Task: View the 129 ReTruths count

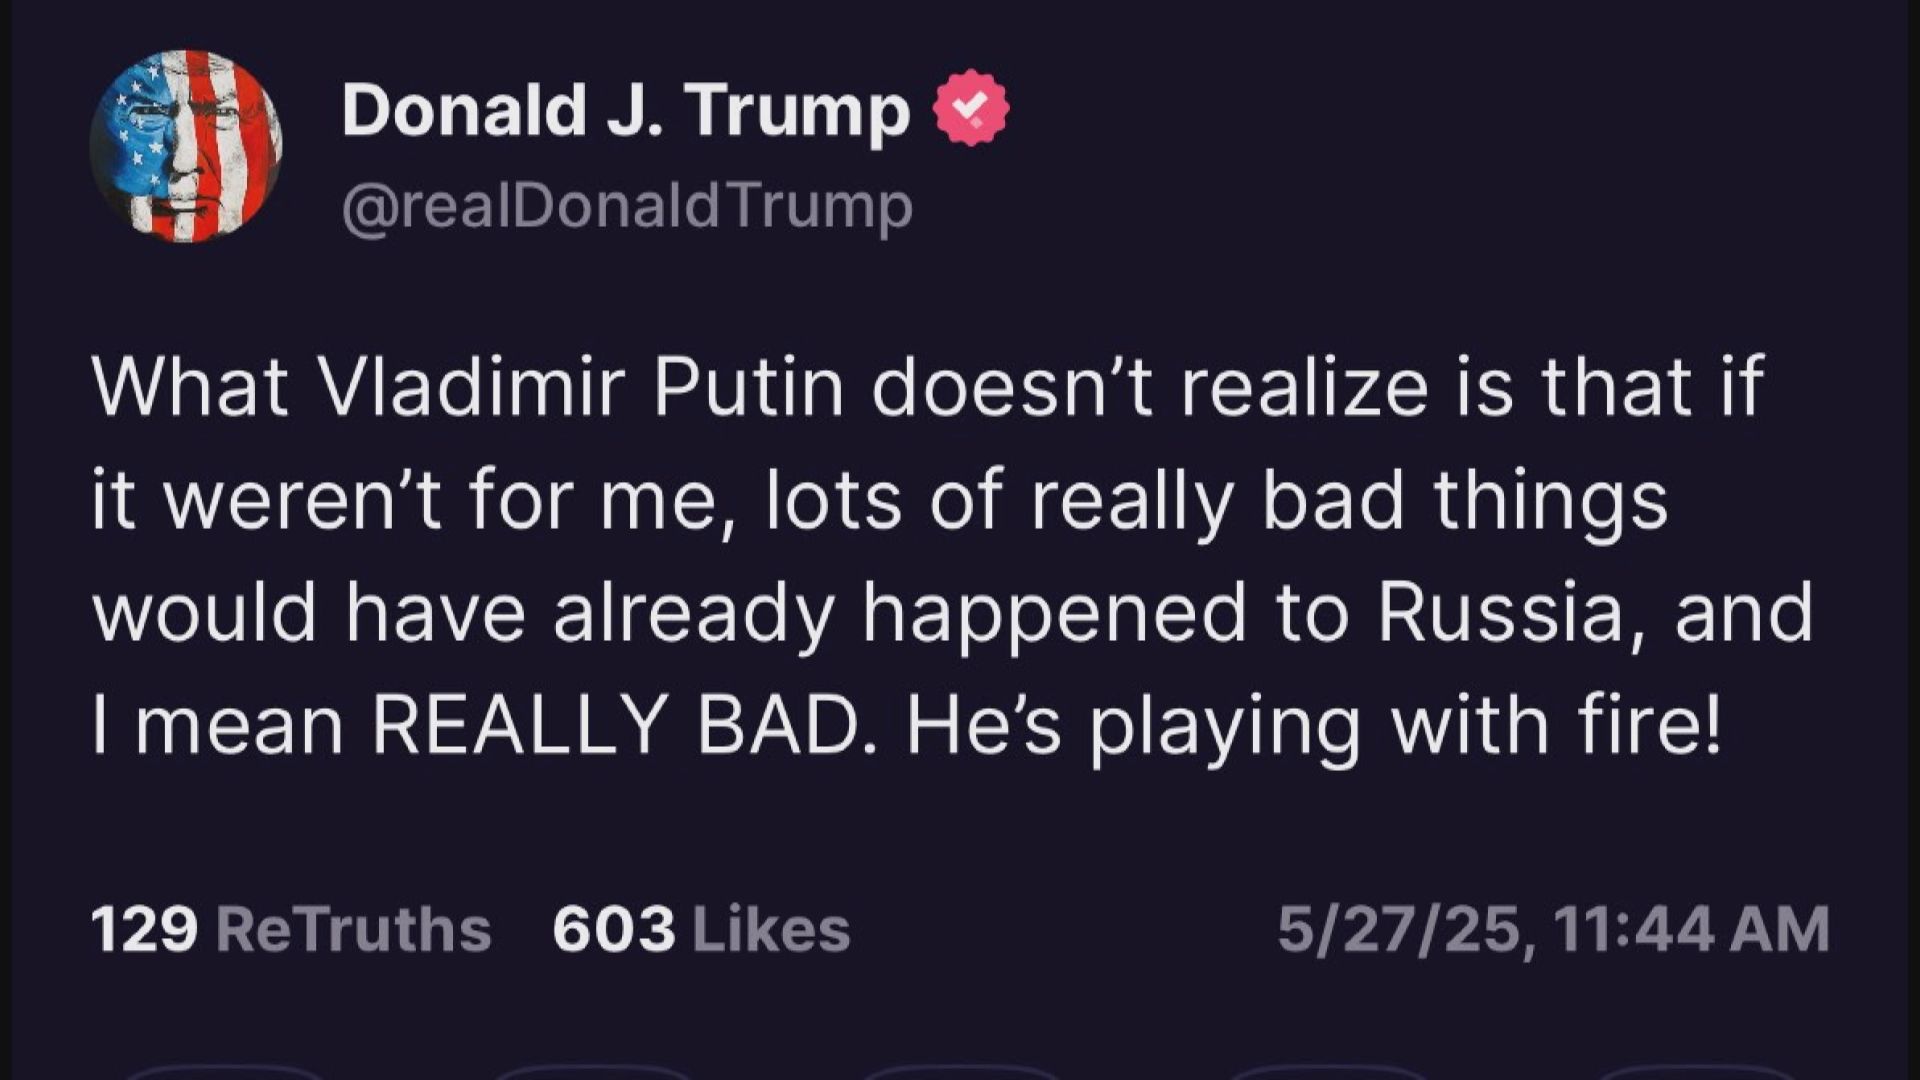Action: pyautogui.click(x=144, y=929)
